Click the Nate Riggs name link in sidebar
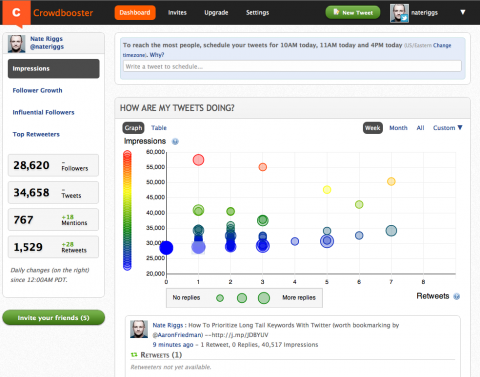The image size is (480, 377). tap(46, 39)
